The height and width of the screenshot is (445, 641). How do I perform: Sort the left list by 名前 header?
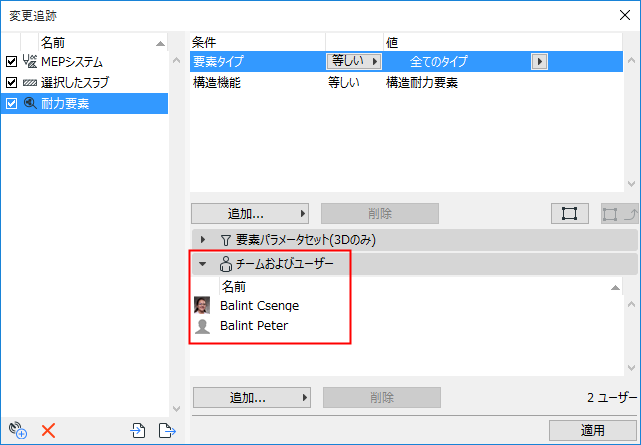(x=102, y=42)
